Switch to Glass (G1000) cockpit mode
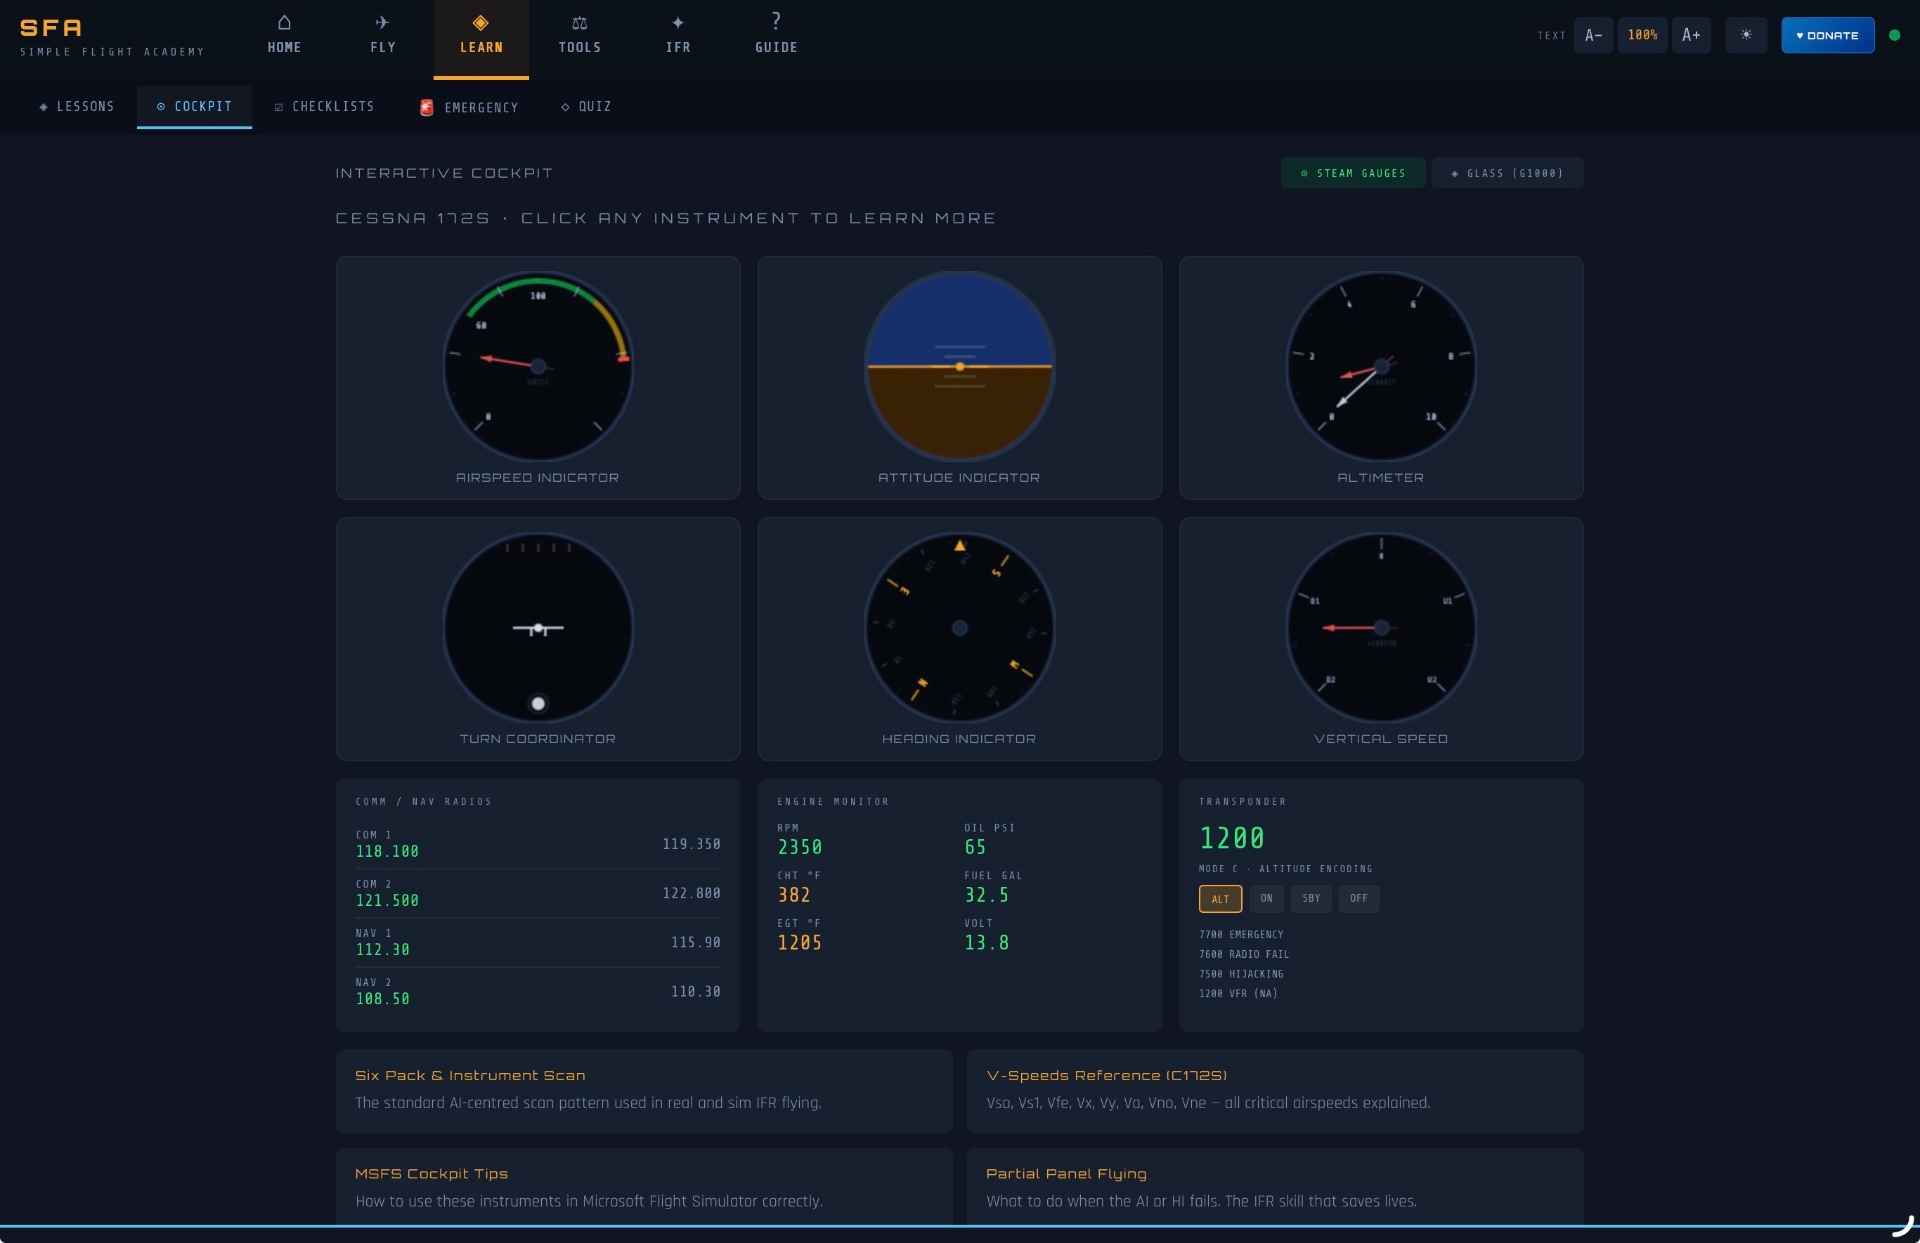 1507,173
